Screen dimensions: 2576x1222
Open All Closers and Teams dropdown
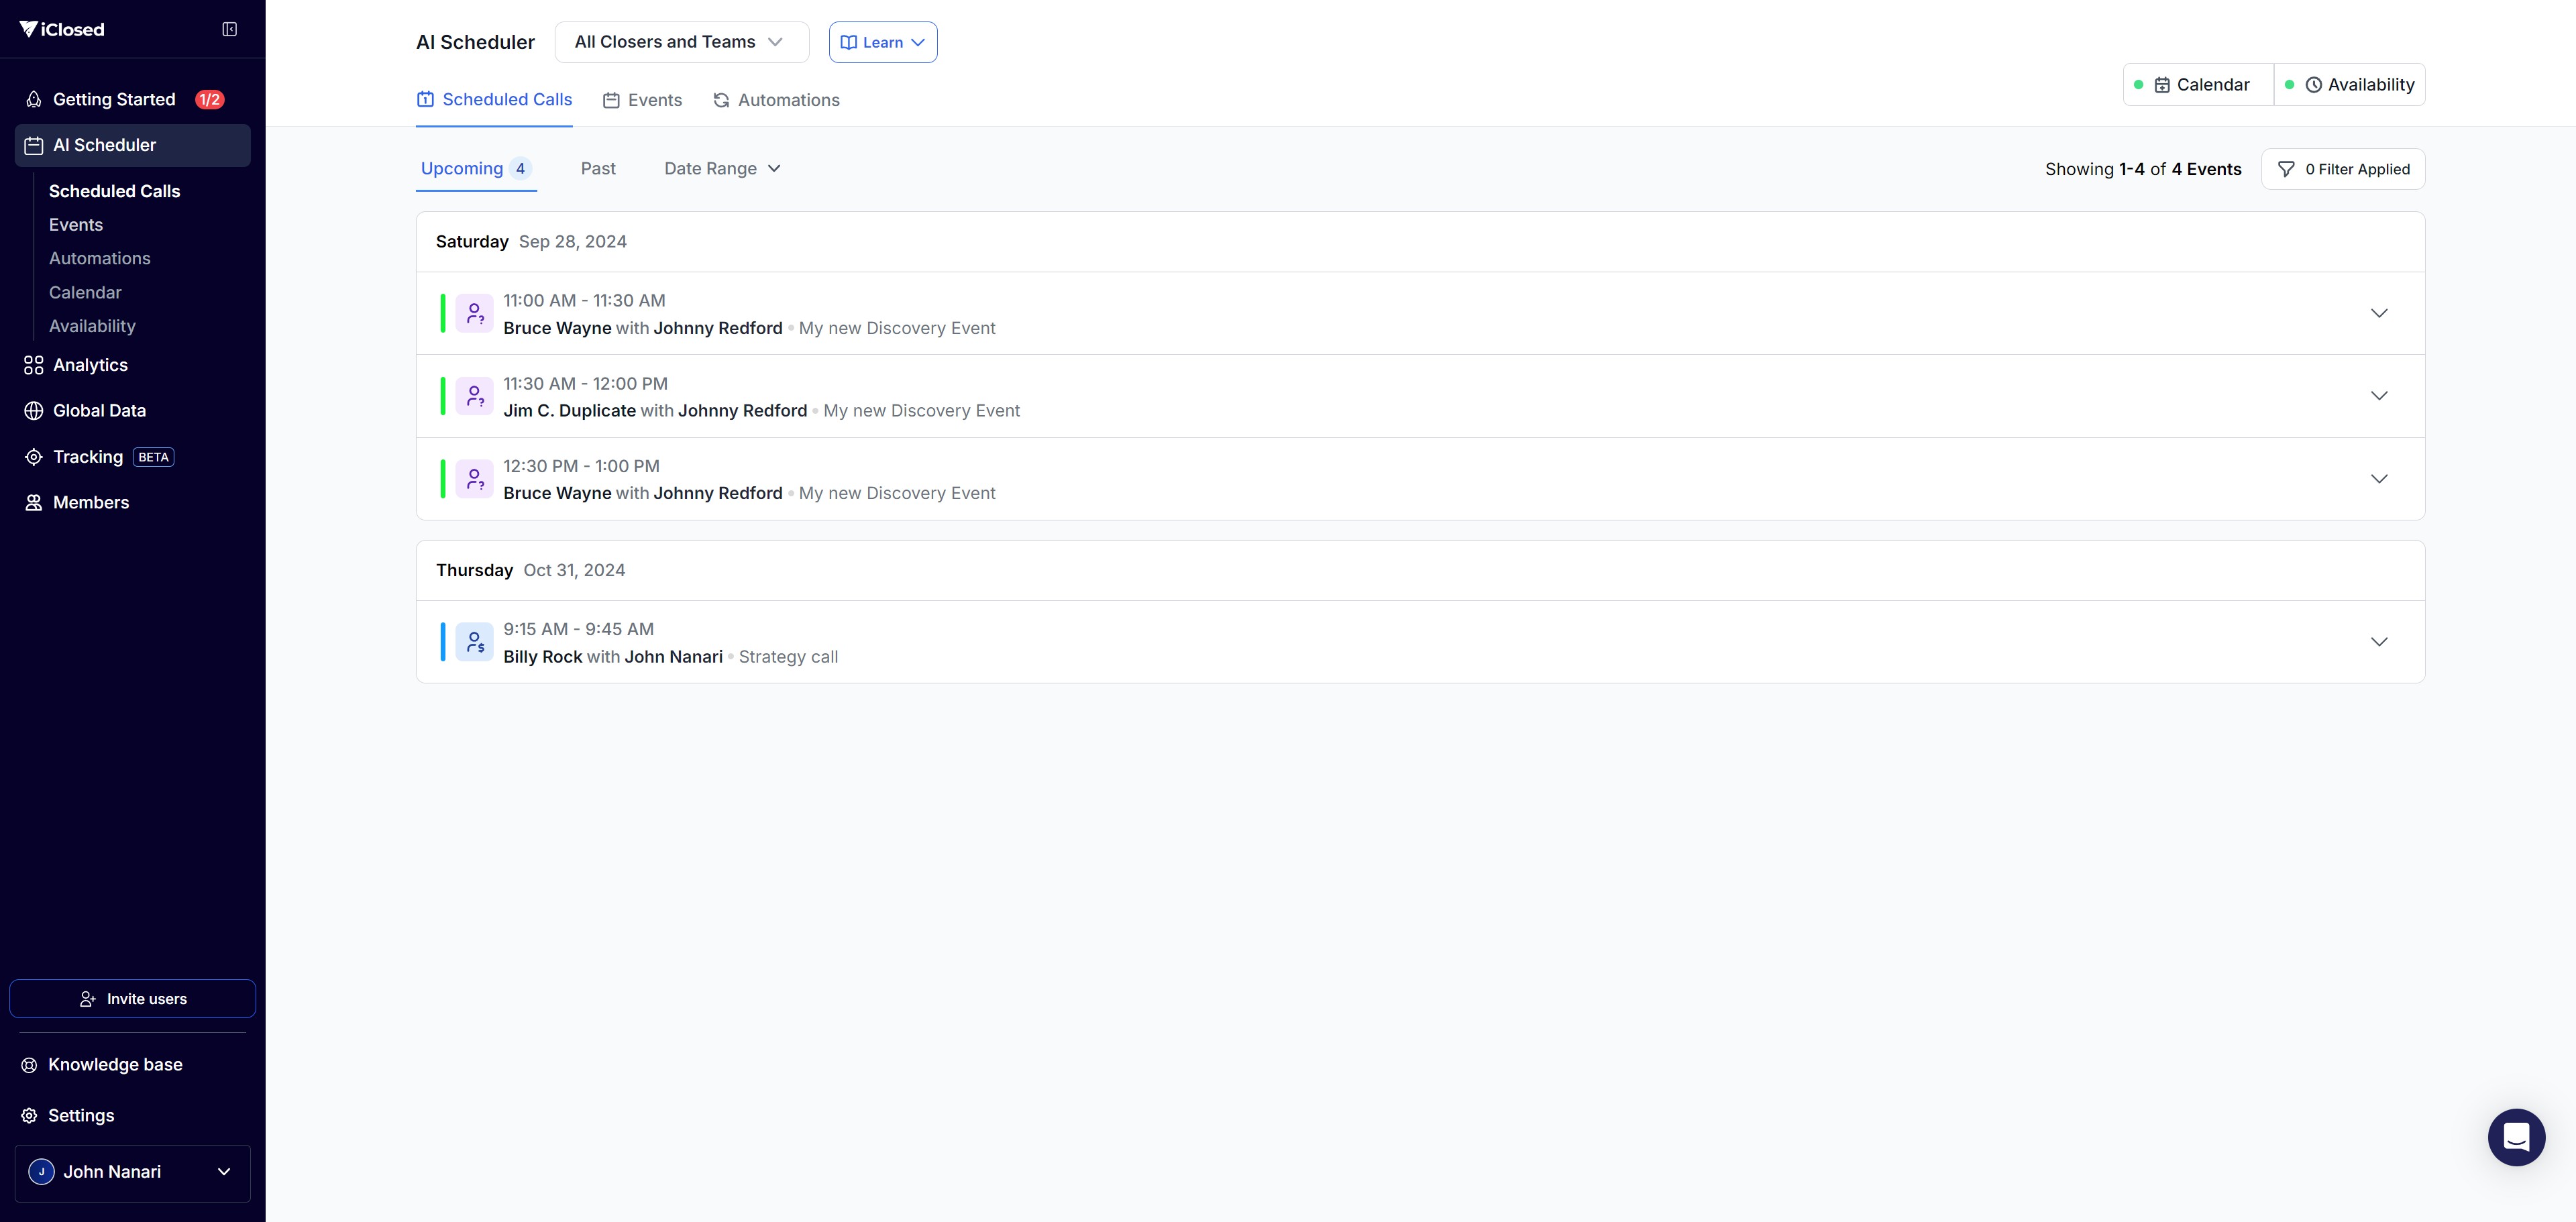[x=680, y=42]
